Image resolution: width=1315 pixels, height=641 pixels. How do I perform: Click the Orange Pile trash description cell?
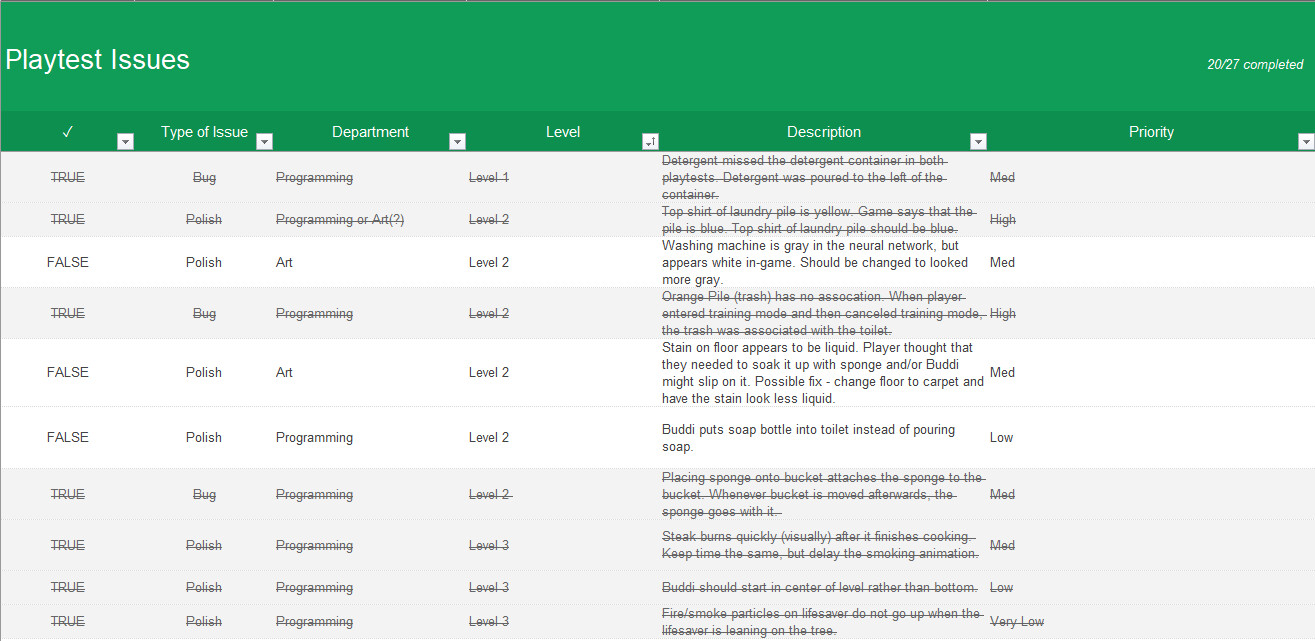point(822,313)
